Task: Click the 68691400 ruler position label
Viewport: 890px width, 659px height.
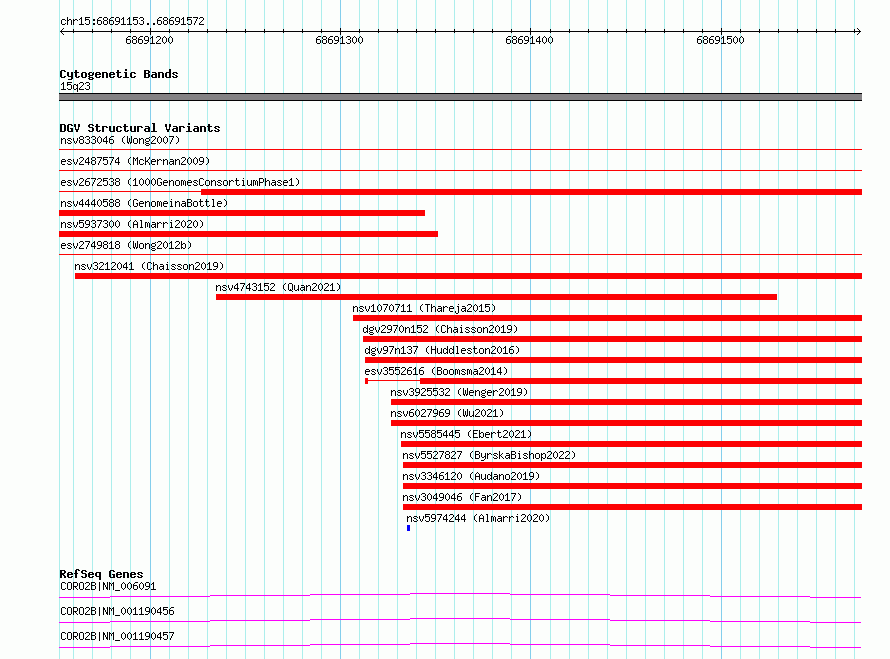Action: (x=530, y=40)
